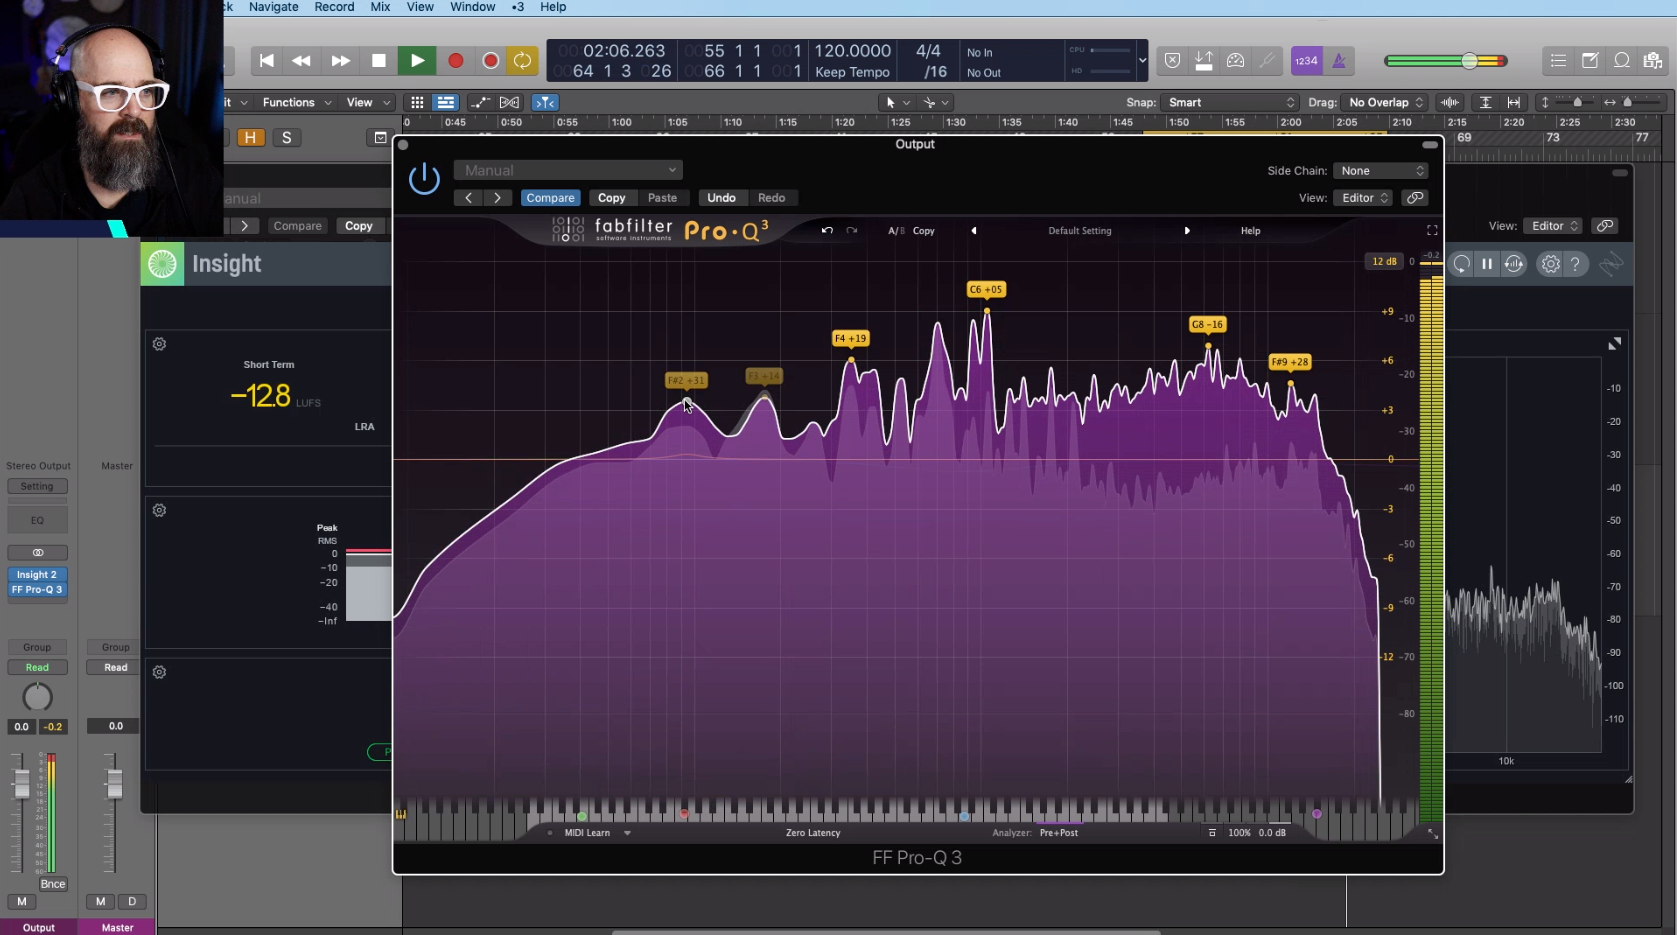Image resolution: width=1677 pixels, height=935 pixels.
Task: Click next preset arrow in Pro-Q 3 header
Action: [497, 198]
